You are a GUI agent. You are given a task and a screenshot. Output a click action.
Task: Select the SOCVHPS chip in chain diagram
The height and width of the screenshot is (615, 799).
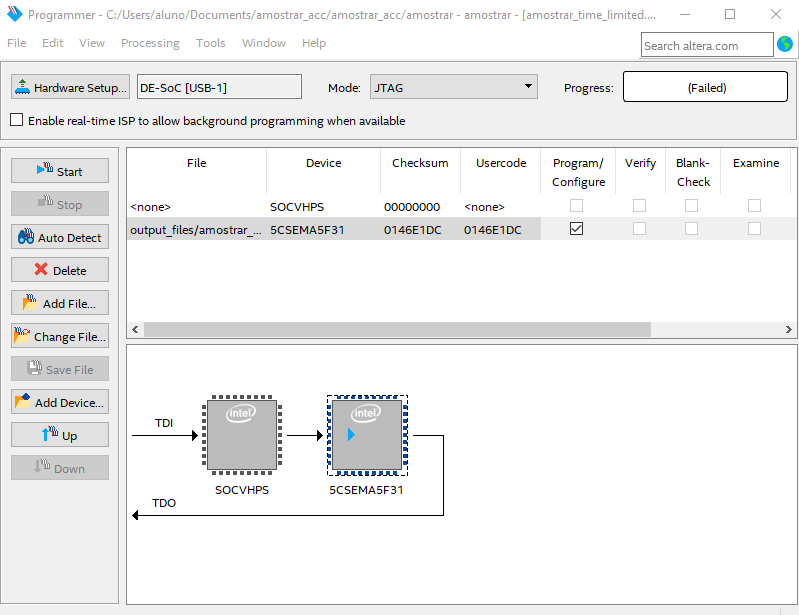(x=242, y=436)
